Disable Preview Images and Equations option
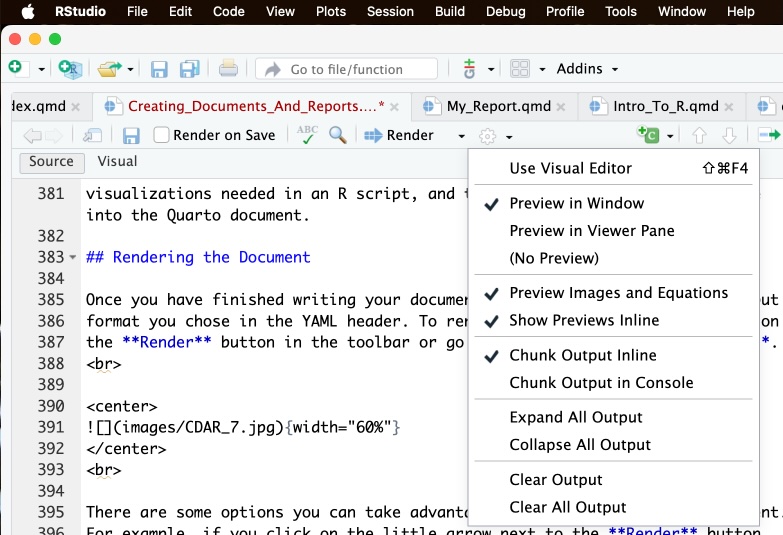The width and height of the screenshot is (783, 535). pos(618,293)
